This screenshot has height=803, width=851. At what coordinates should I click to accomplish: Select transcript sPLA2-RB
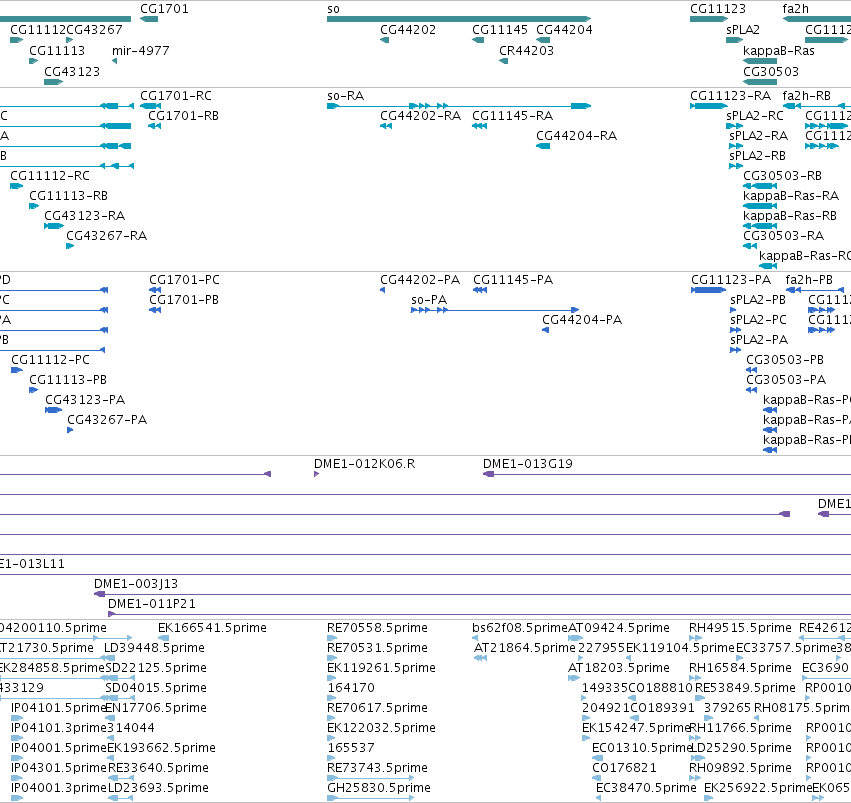757,156
